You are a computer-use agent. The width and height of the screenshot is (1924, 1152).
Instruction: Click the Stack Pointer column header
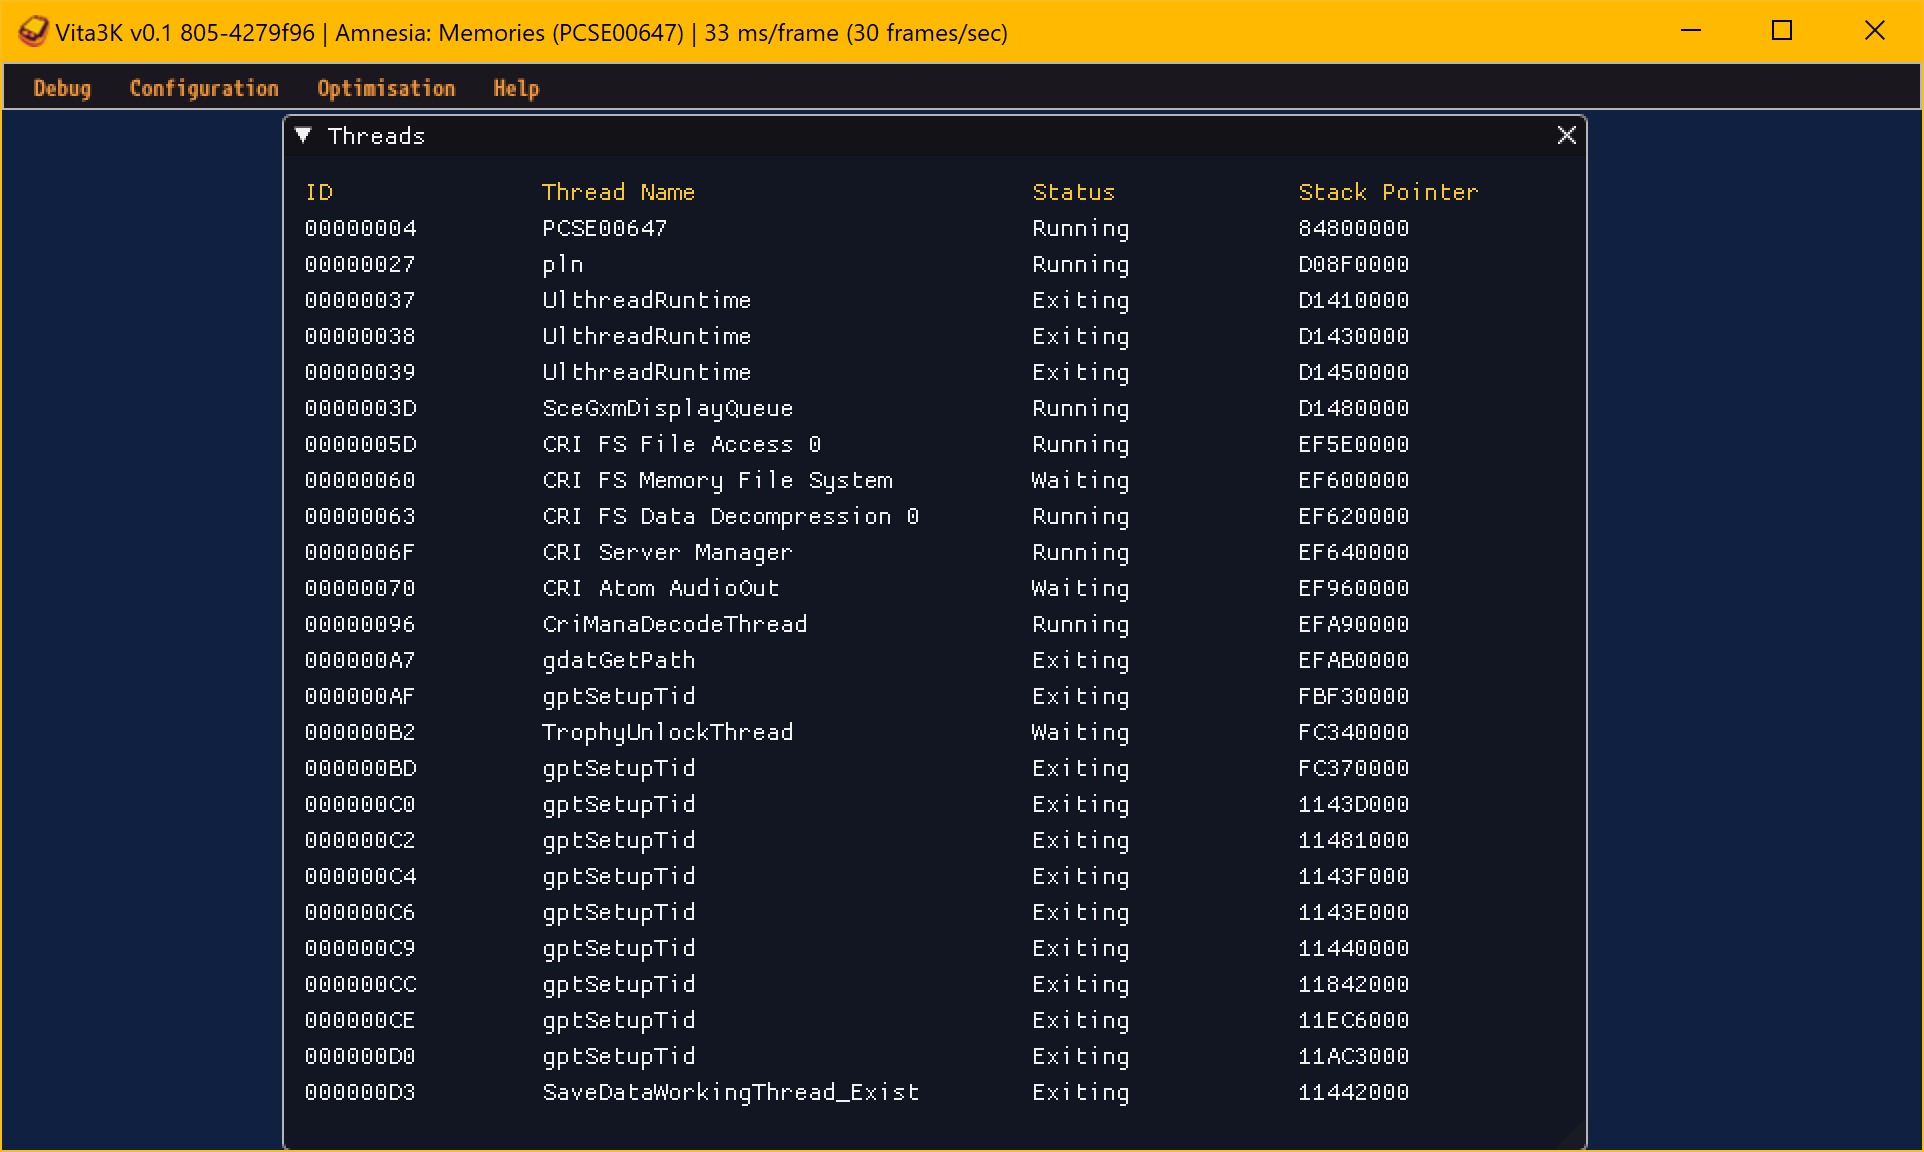tap(1388, 192)
